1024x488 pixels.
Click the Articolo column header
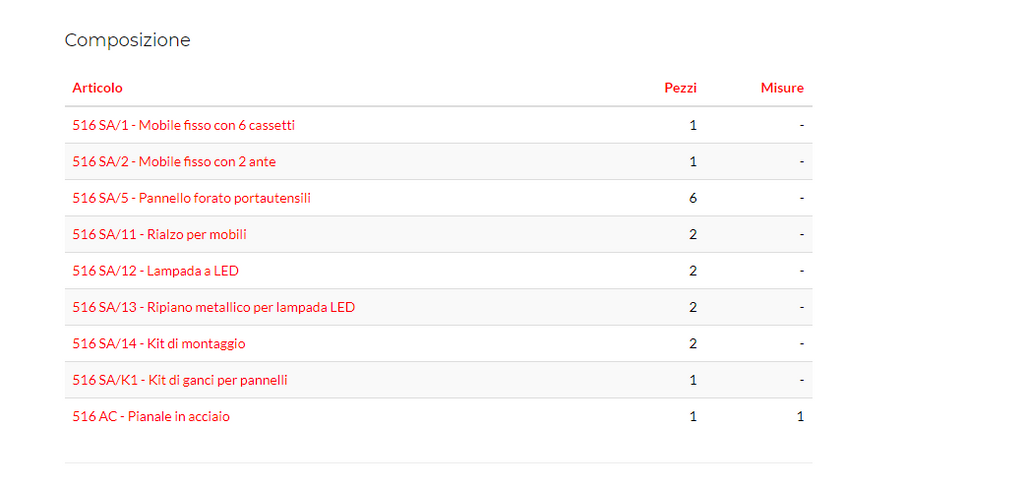pos(97,88)
